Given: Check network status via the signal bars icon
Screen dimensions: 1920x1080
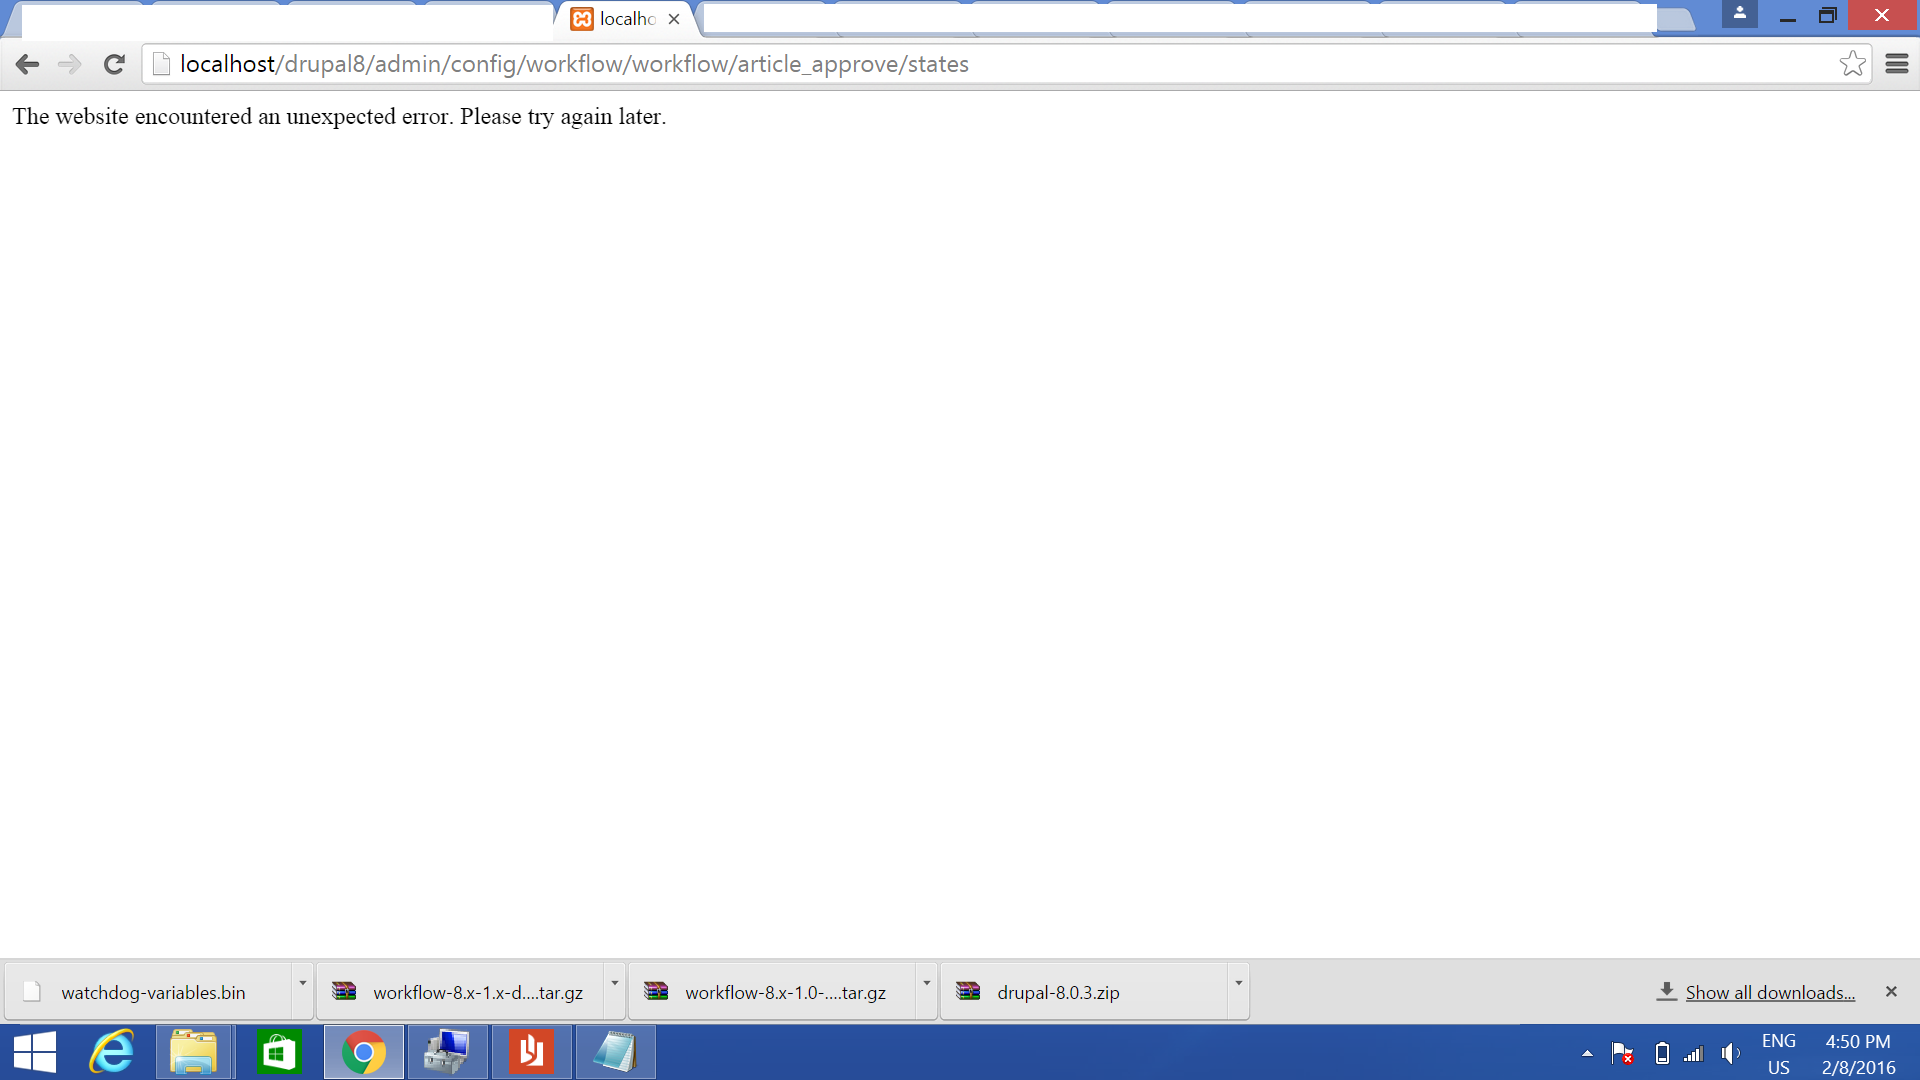Looking at the screenshot, I should pos(1694,1053).
